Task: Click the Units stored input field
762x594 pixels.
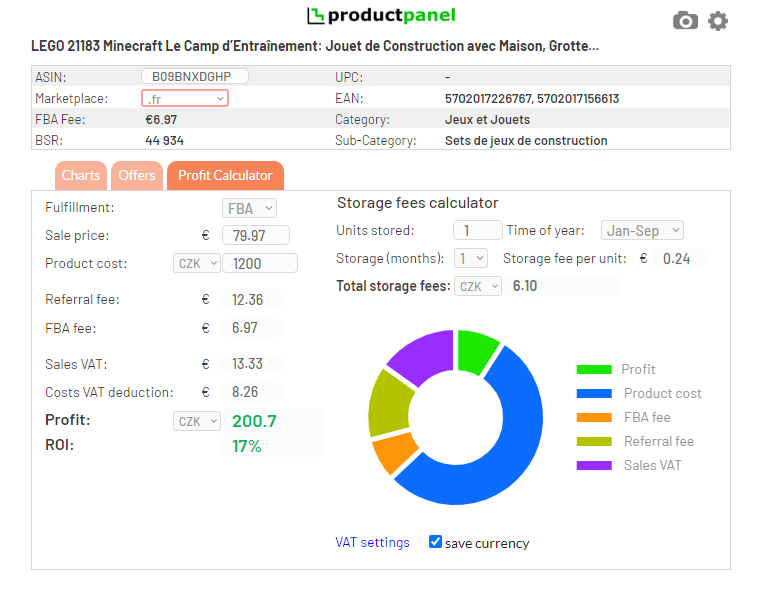Action: (x=477, y=230)
